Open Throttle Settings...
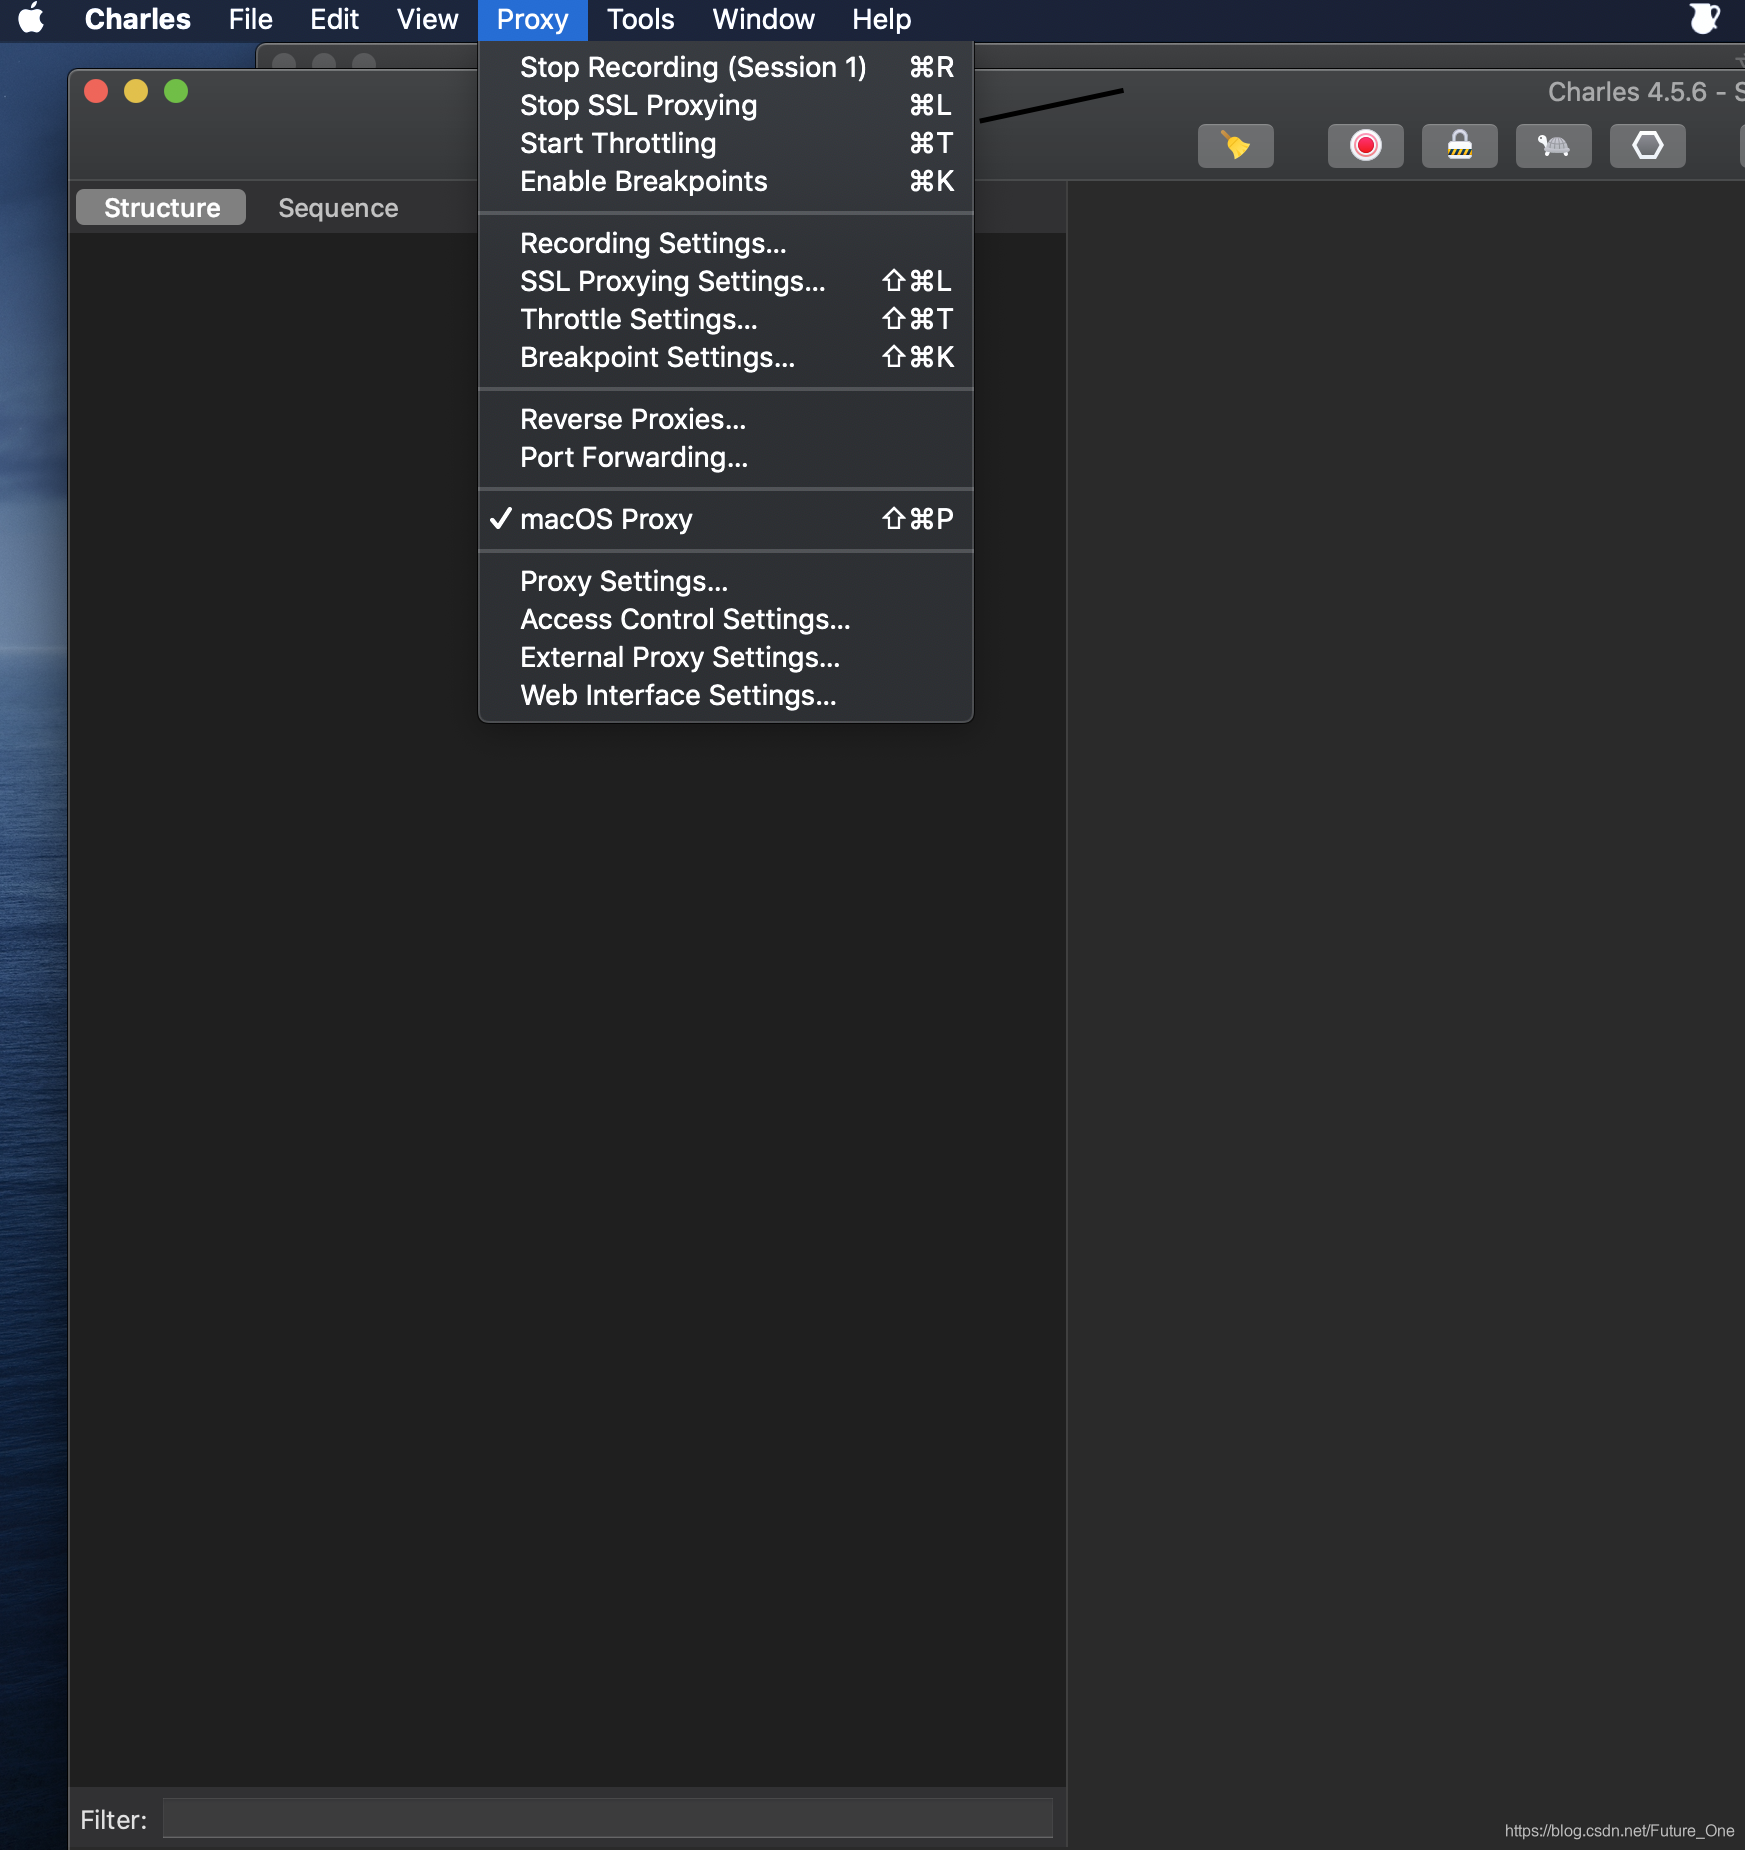The width and height of the screenshot is (1745, 1850). [726, 319]
